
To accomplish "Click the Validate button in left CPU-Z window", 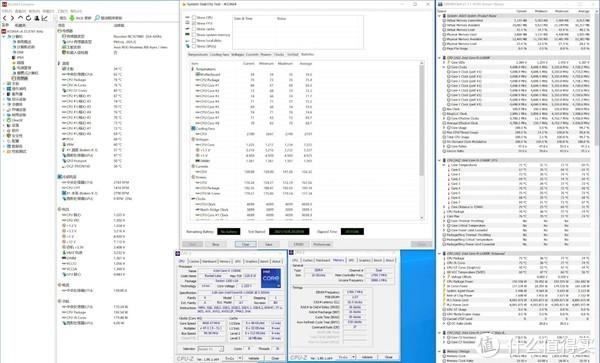I will pyautogui.click(x=254, y=358).
